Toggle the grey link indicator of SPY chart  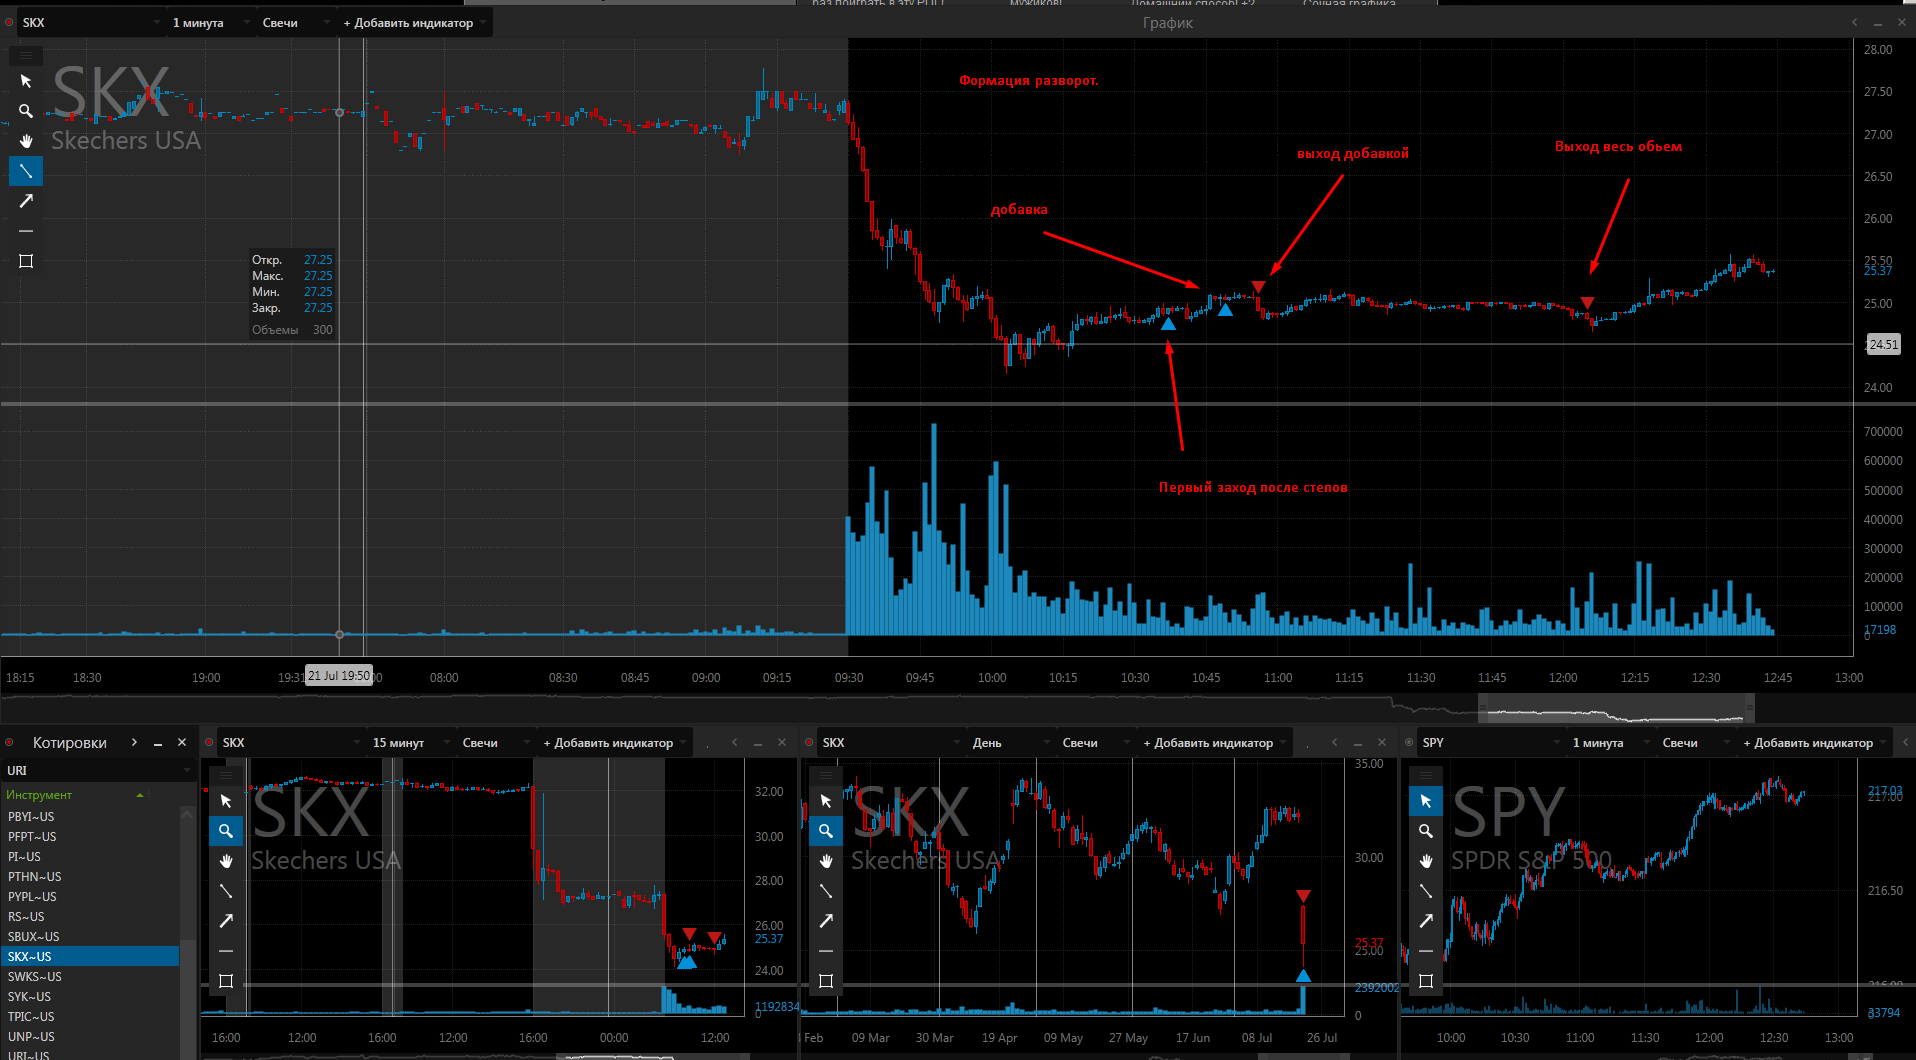[1409, 742]
